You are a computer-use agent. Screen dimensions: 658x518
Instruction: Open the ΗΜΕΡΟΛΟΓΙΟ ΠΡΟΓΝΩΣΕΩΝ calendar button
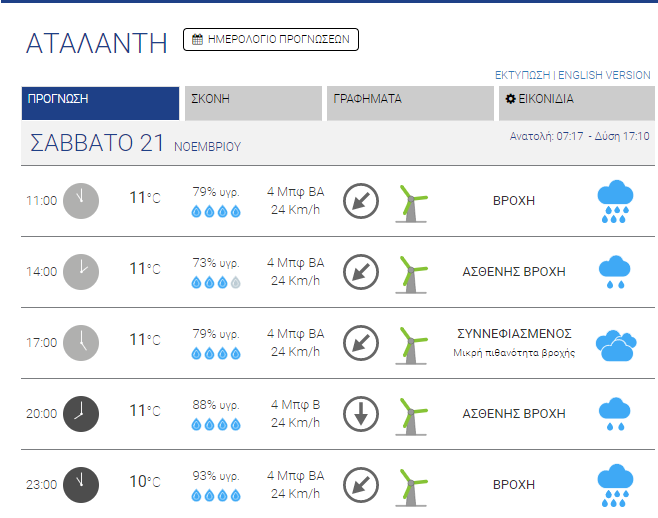point(271,39)
